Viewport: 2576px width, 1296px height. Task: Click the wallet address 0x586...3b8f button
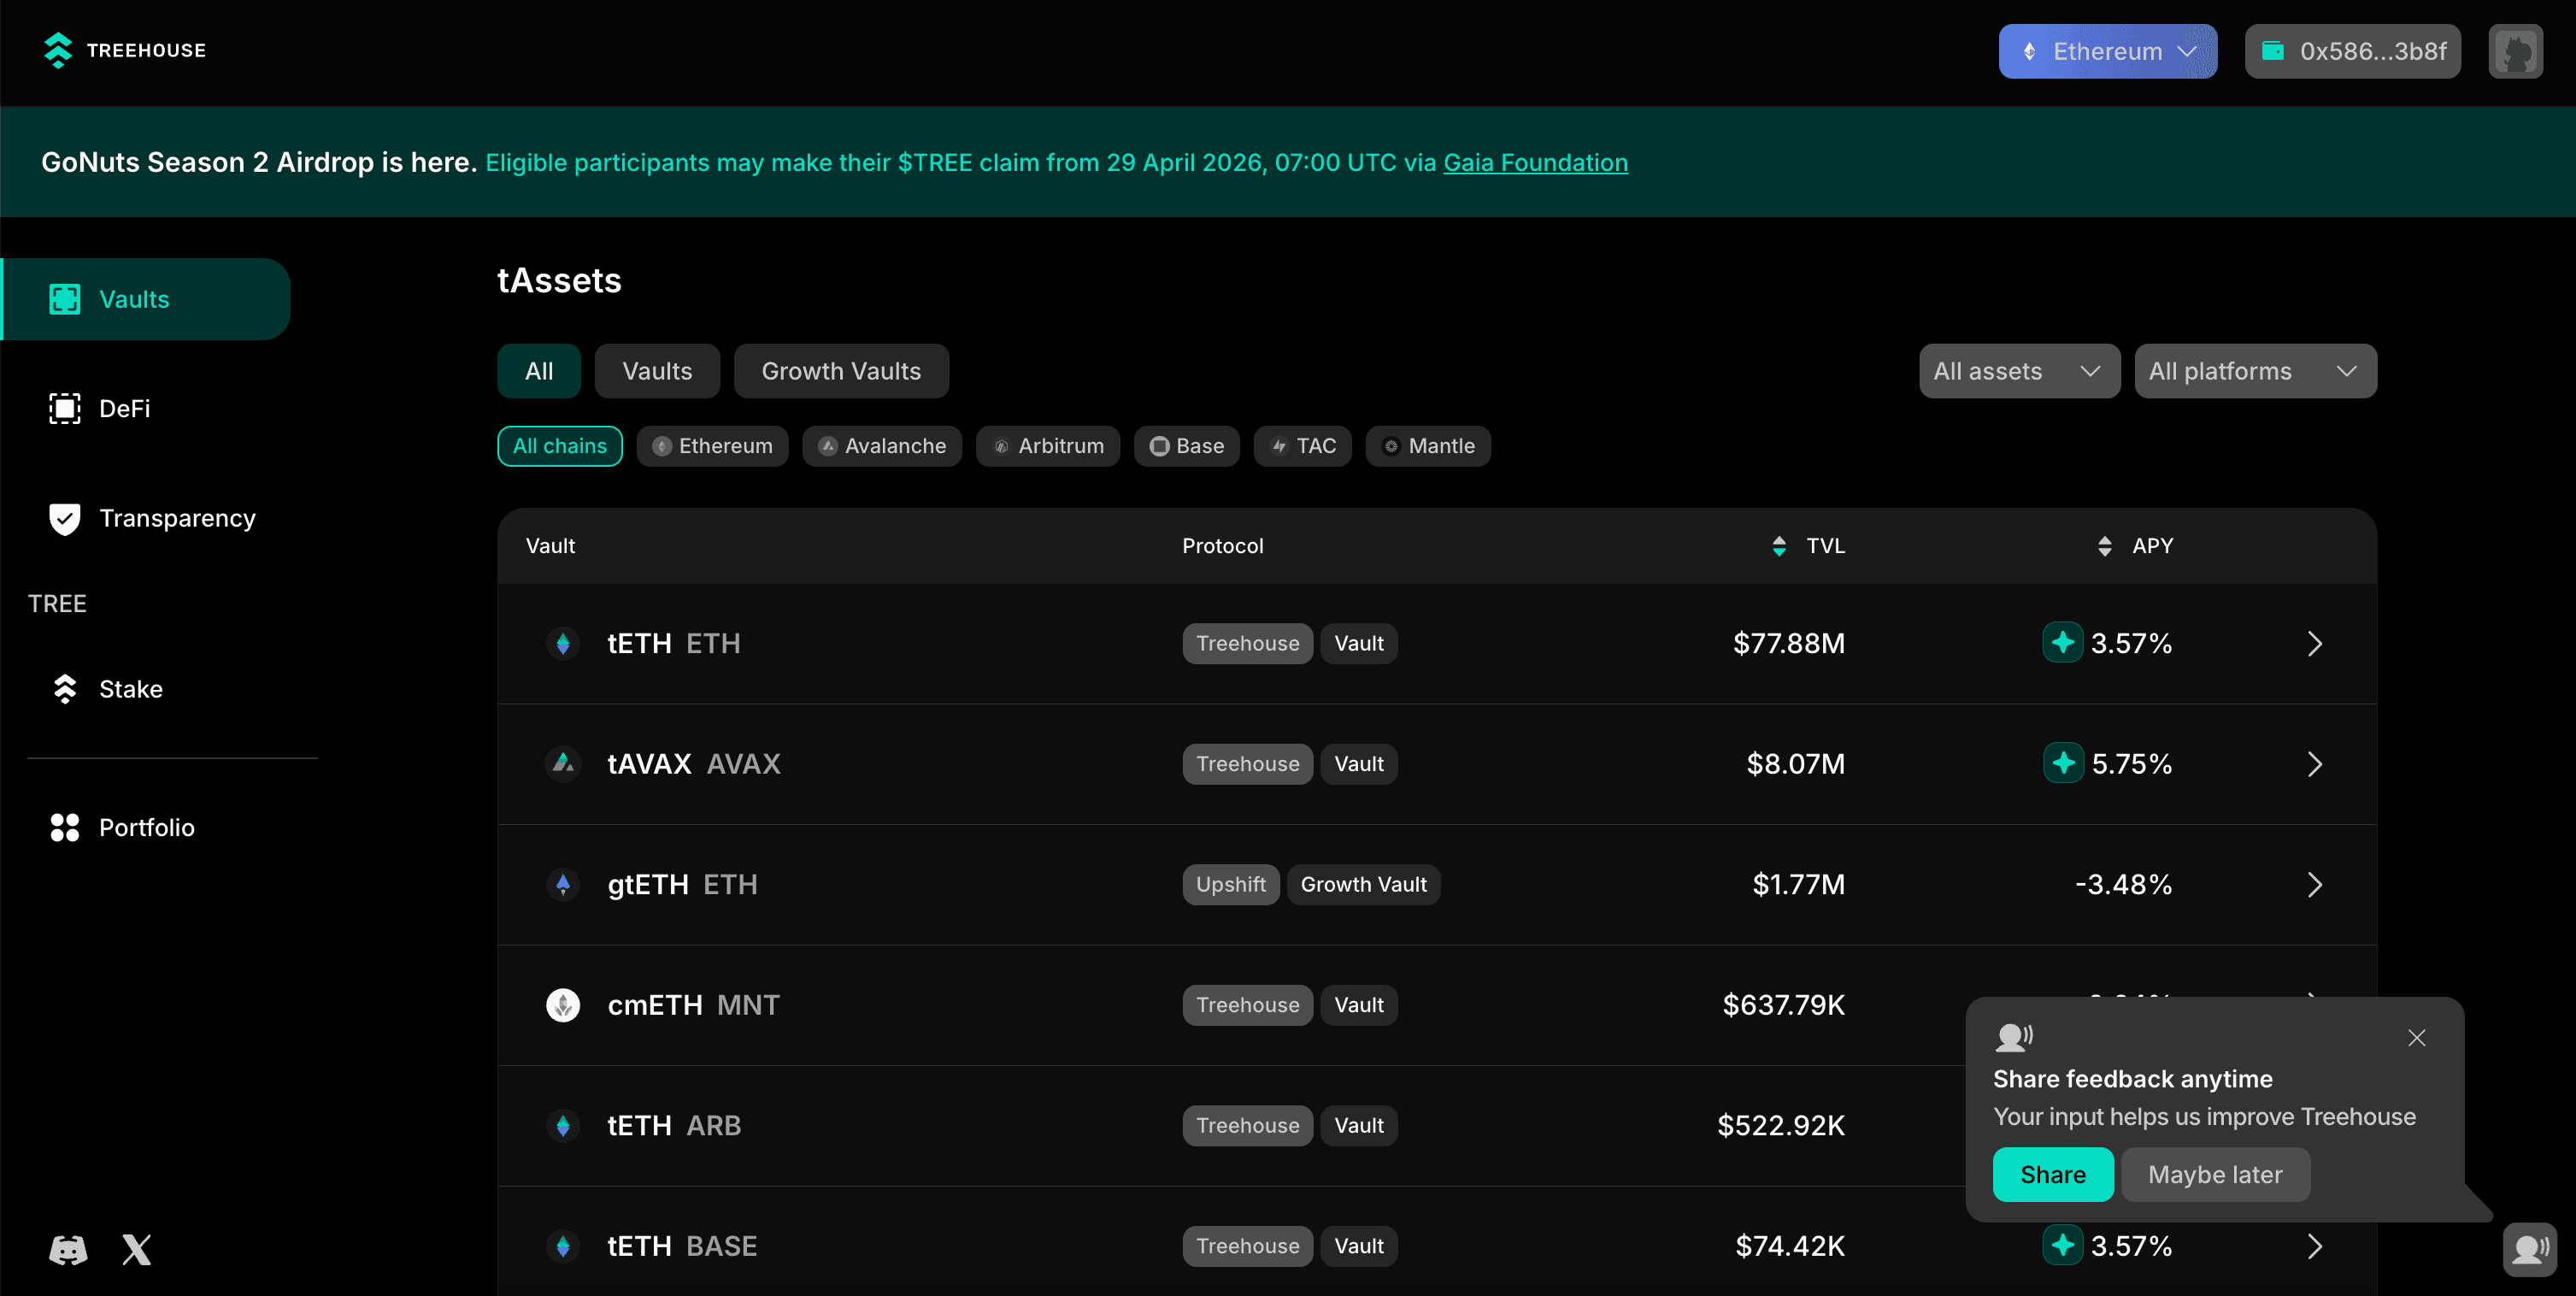tap(2353, 51)
